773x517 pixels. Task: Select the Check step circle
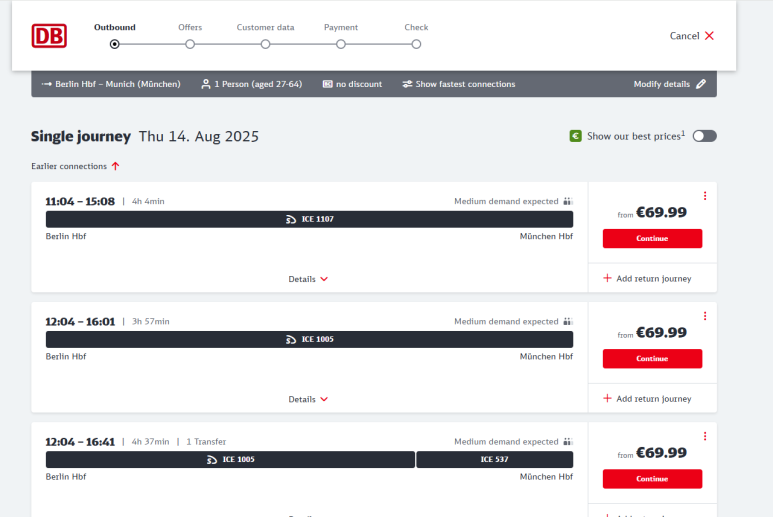click(x=416, y=44)
